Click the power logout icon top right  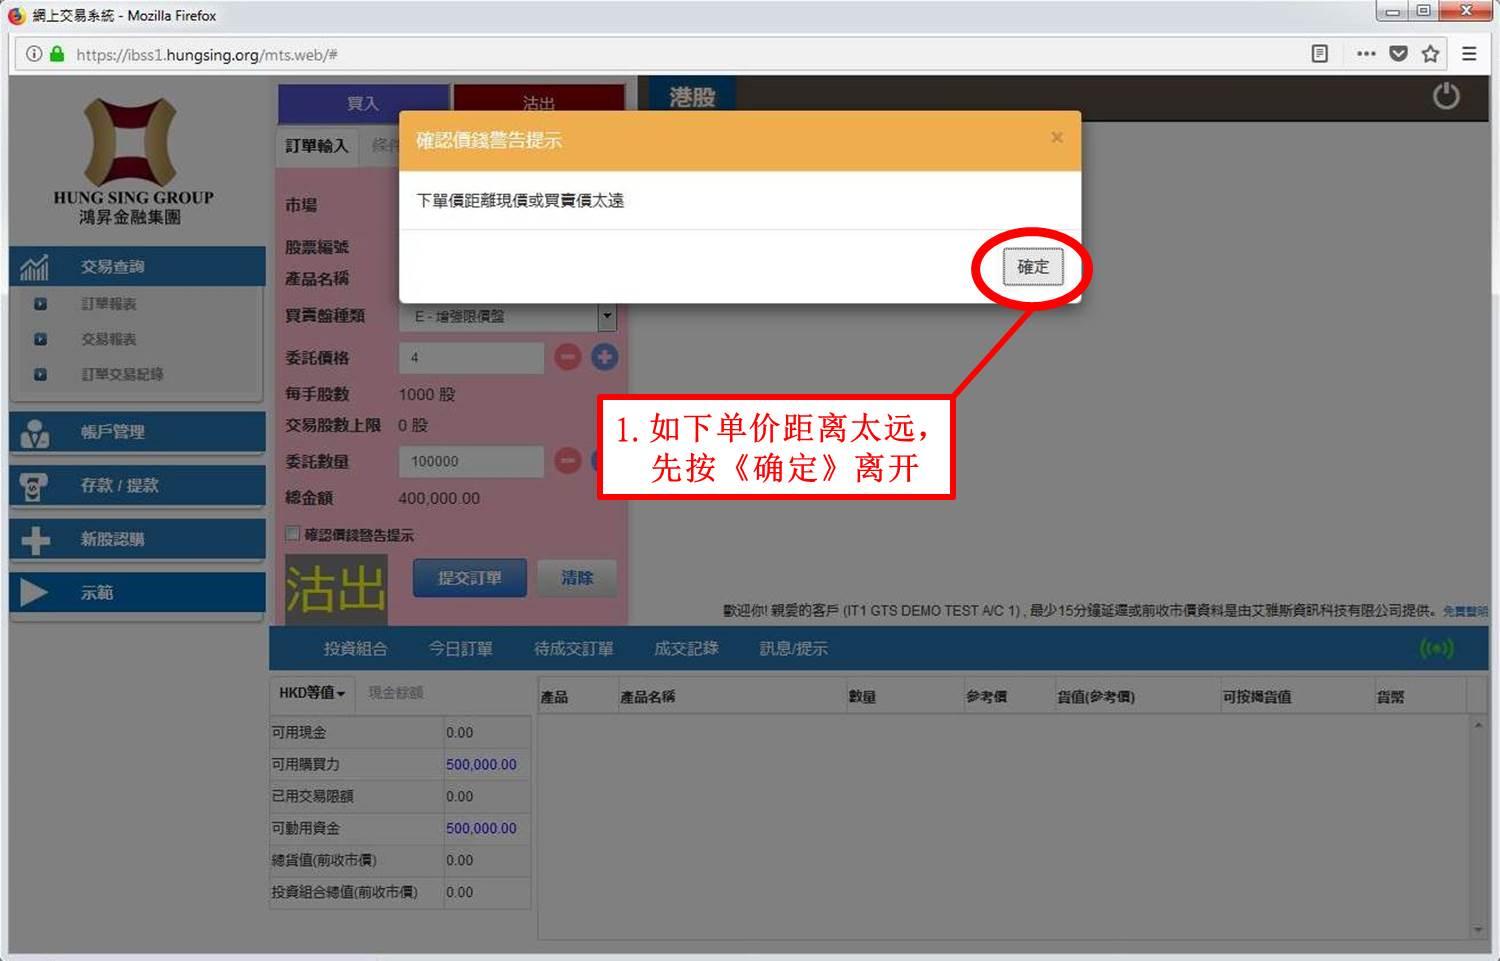coord(1447,98)
